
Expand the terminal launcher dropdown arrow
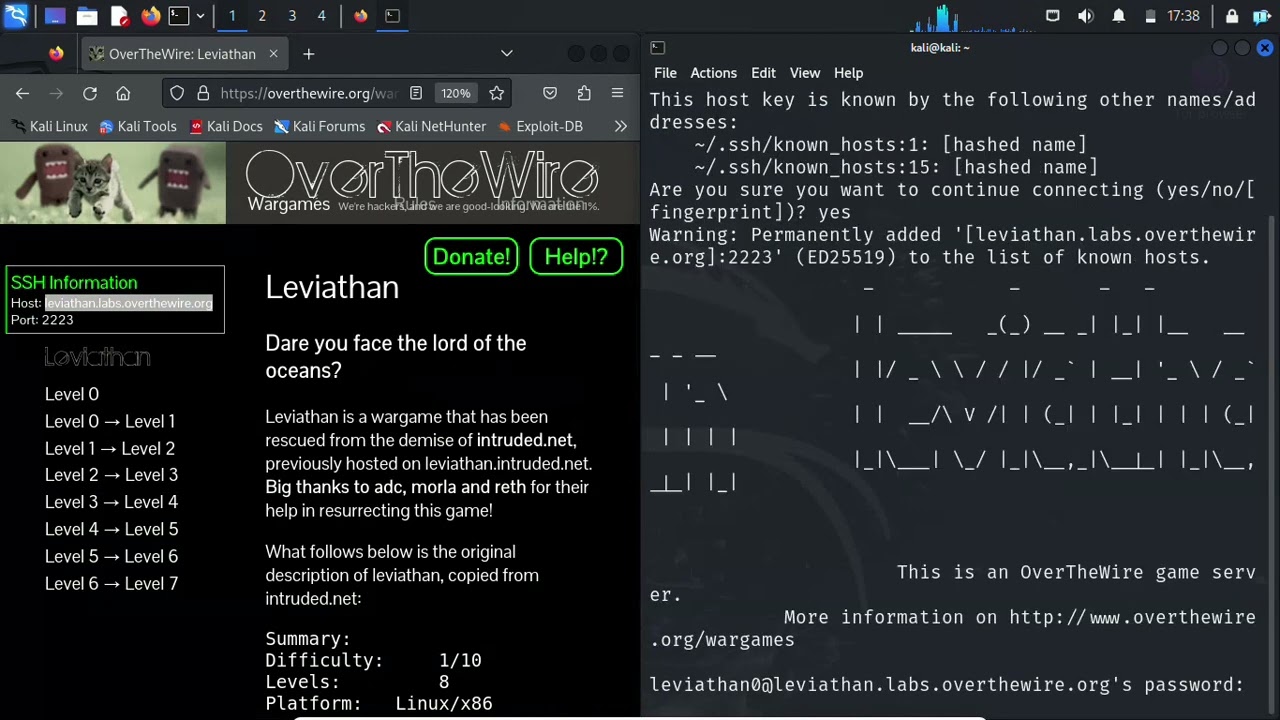point(200,16)
